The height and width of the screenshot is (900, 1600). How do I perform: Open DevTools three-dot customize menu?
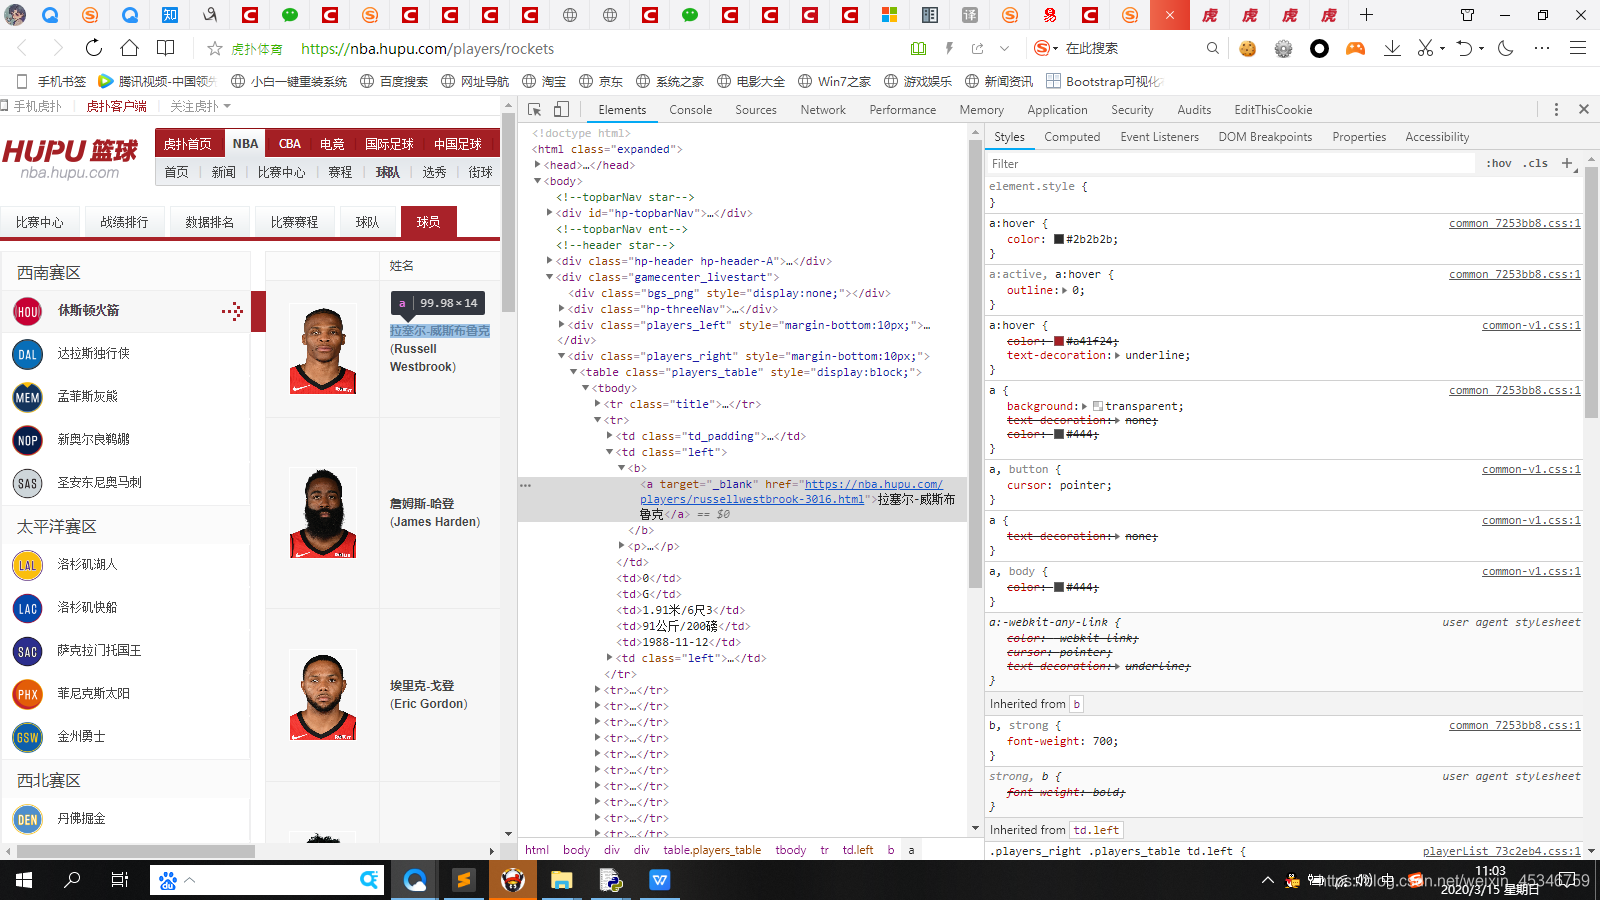coord(1556,110)
